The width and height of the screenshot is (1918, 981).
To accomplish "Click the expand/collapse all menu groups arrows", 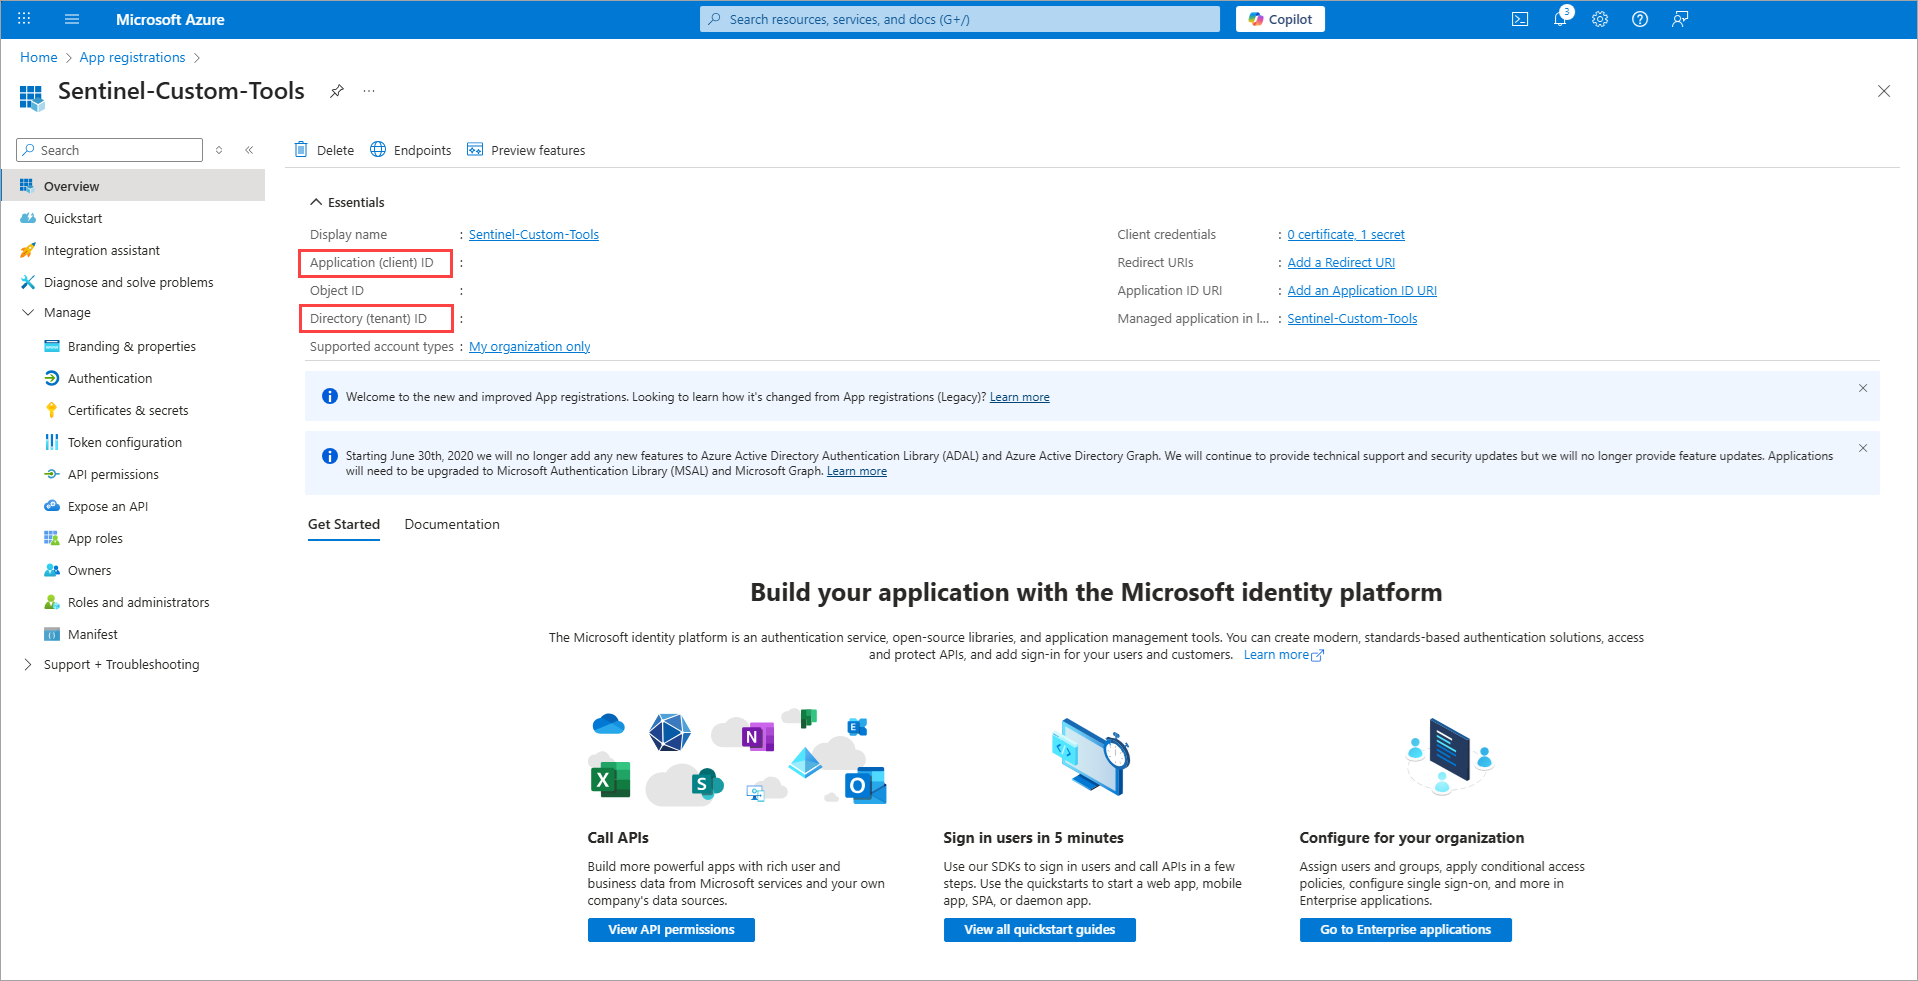I will click(x=219, y=150).
